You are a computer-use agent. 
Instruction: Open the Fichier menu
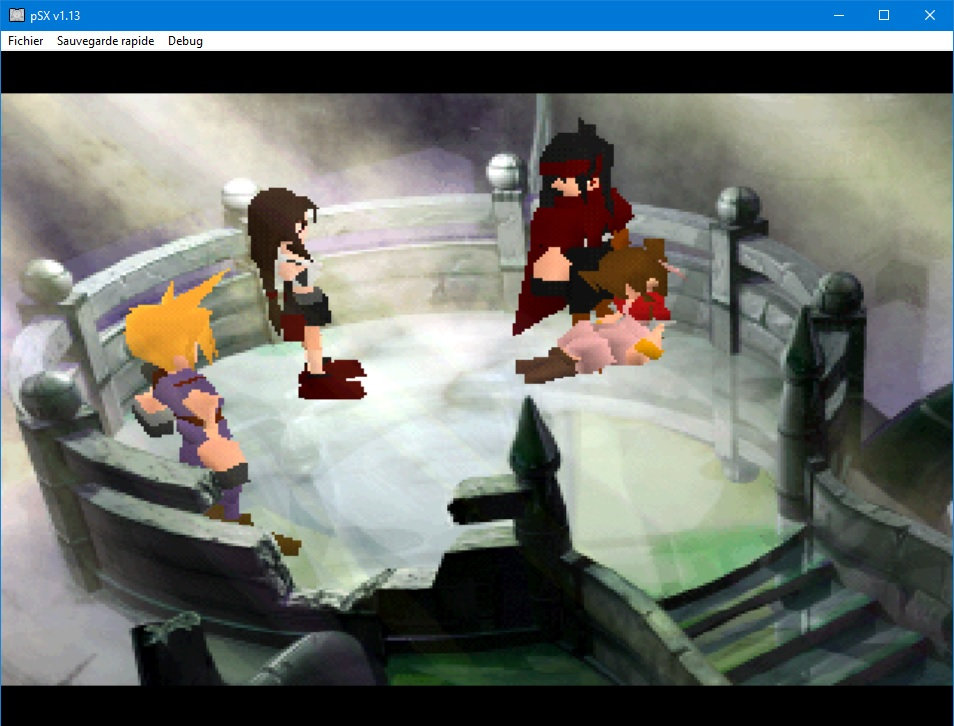(26, 41)
